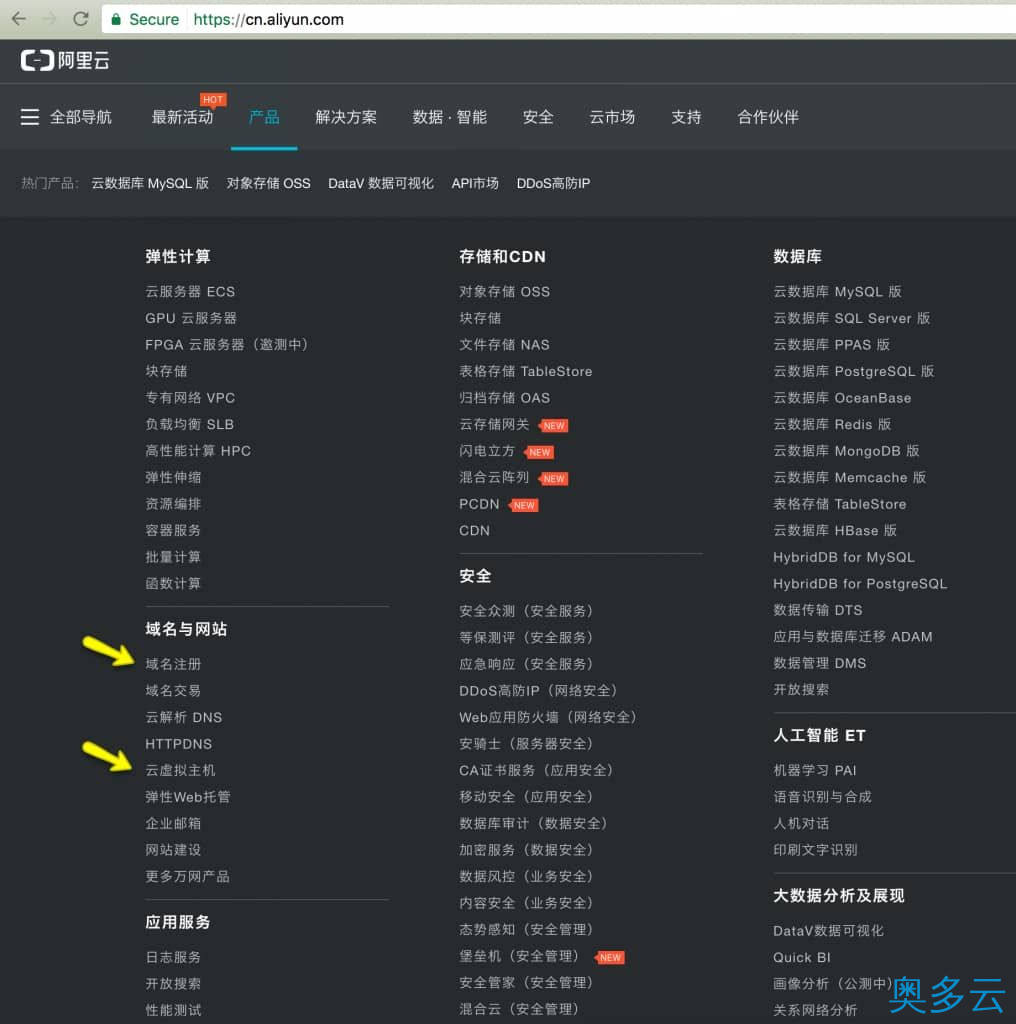
Task: Open 归档存储 OAS link
Action: (x=504, y=398)
